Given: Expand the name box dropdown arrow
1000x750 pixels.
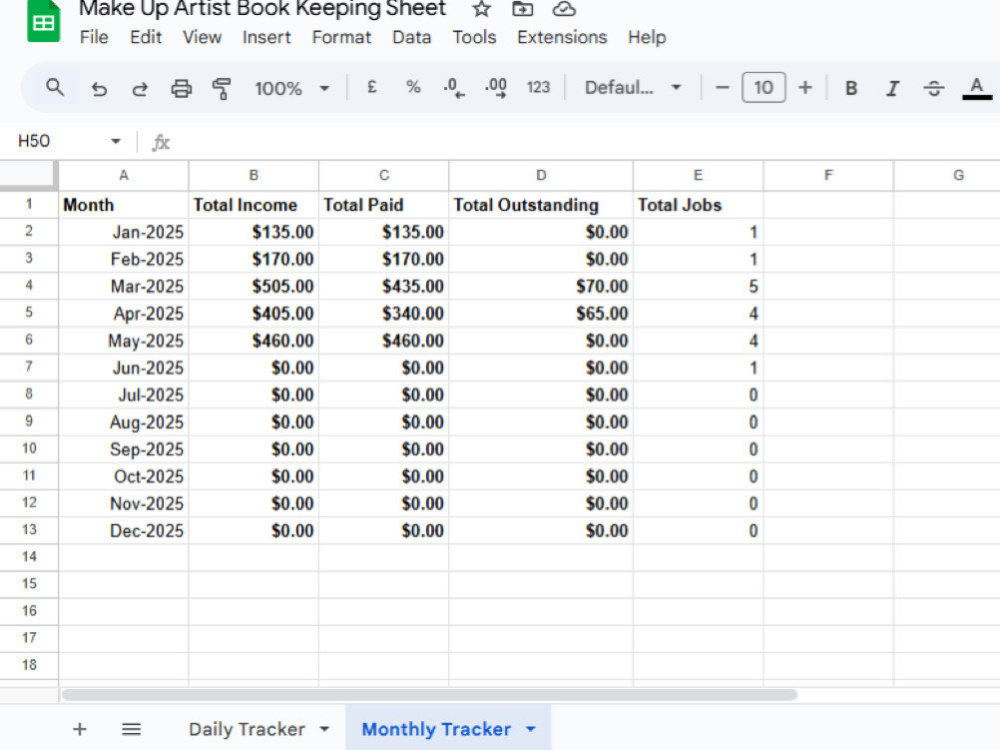Looking at the screenshot, I should pos(115,141).
